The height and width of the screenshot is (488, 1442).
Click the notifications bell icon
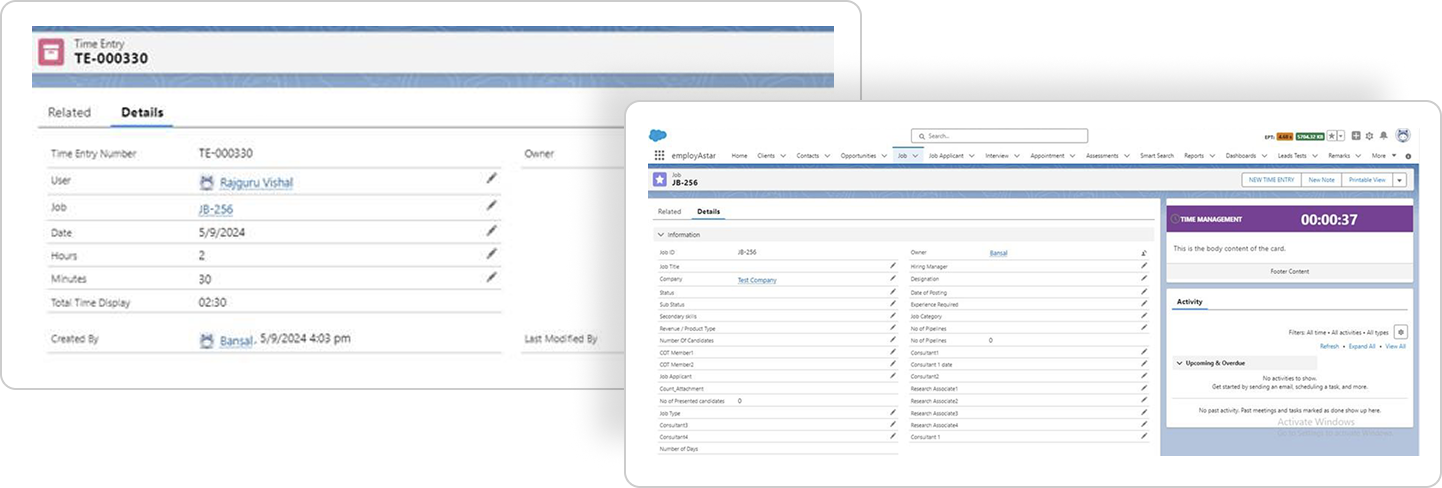pyautogui.click(x=1383, y=136)
